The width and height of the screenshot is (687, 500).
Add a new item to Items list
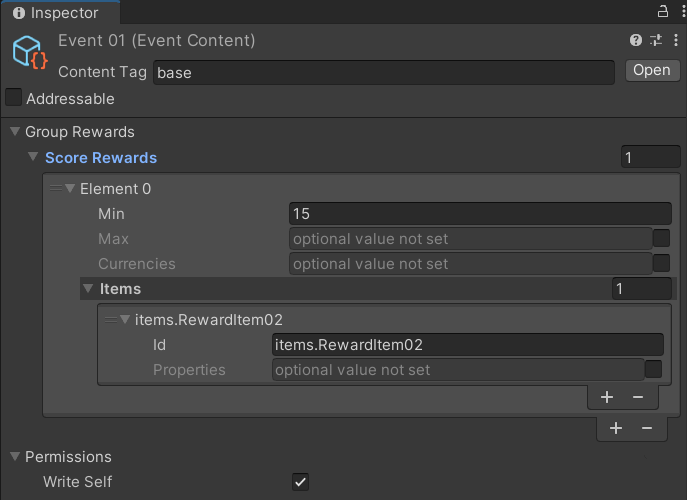tap(607, 397)
